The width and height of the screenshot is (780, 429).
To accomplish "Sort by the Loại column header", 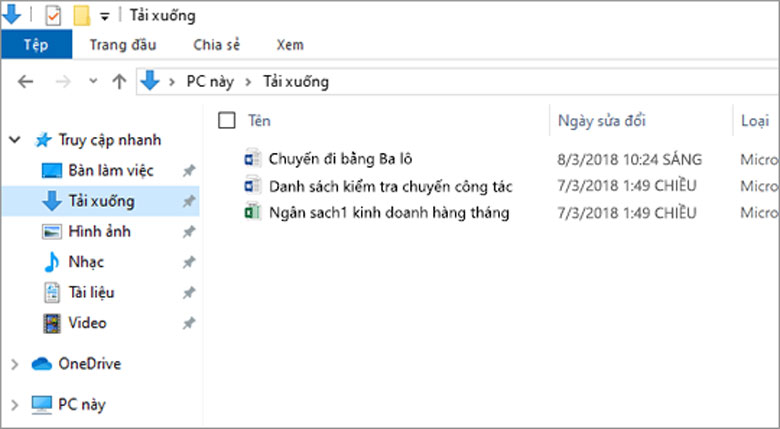I will click(755, 120).
